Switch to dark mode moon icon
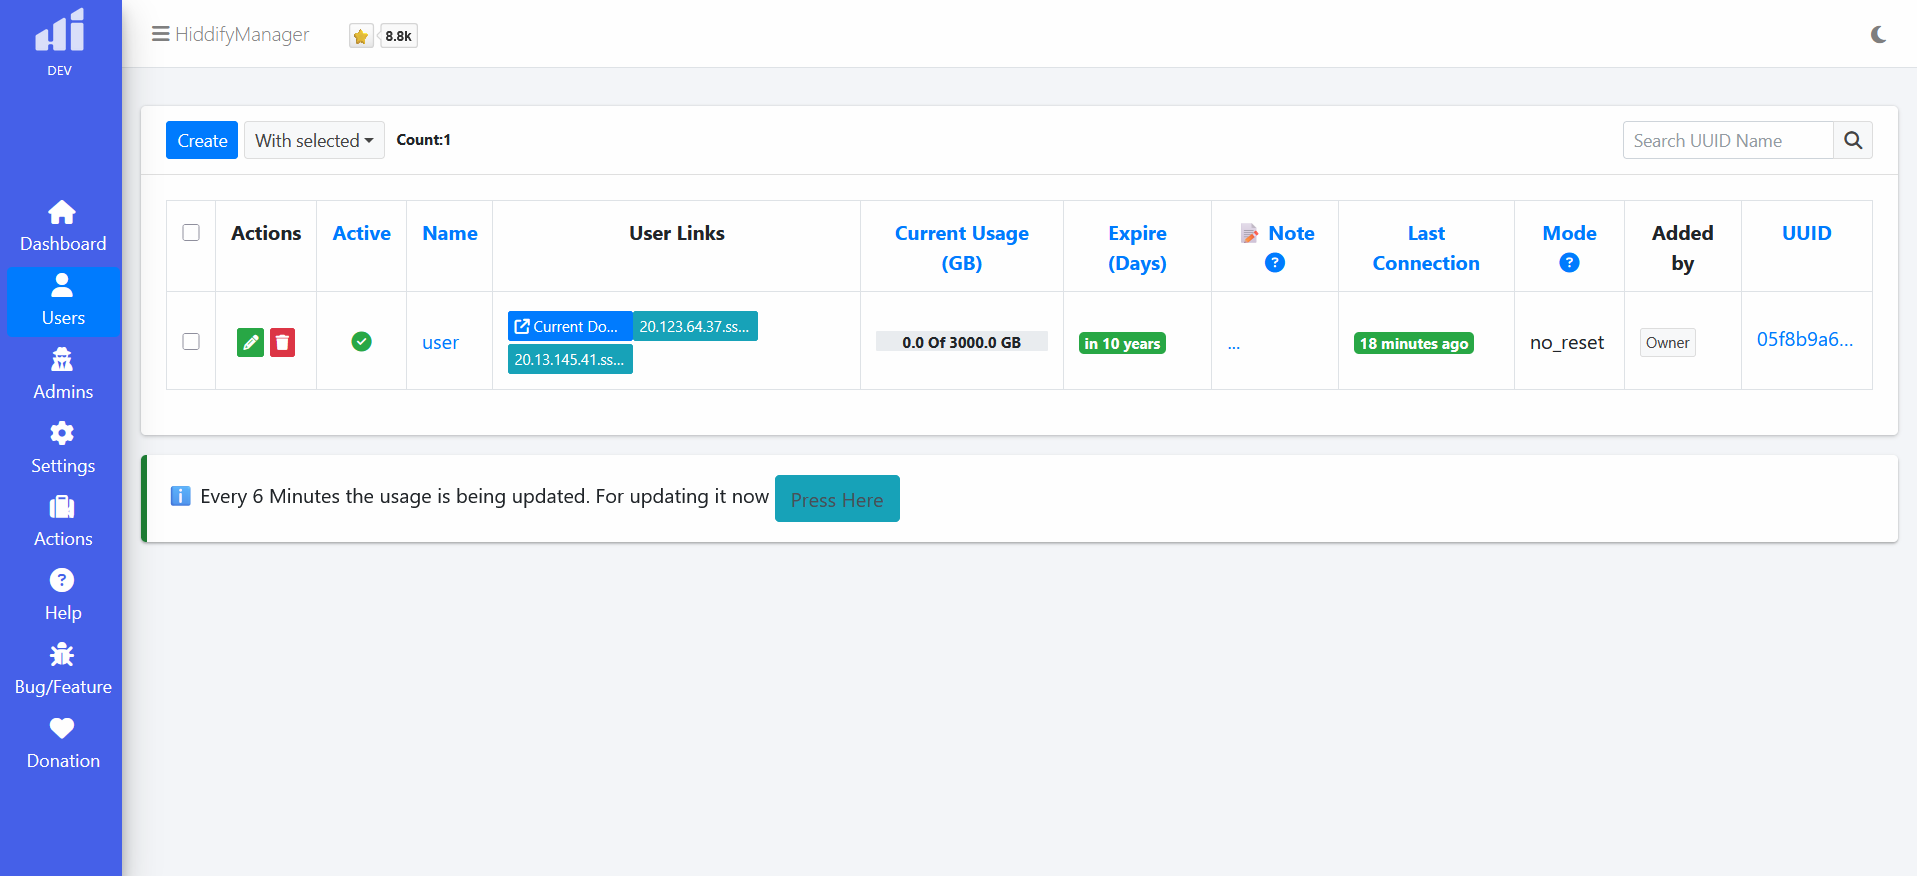Screen dimensions: 1917x876 pos(1878,34)
